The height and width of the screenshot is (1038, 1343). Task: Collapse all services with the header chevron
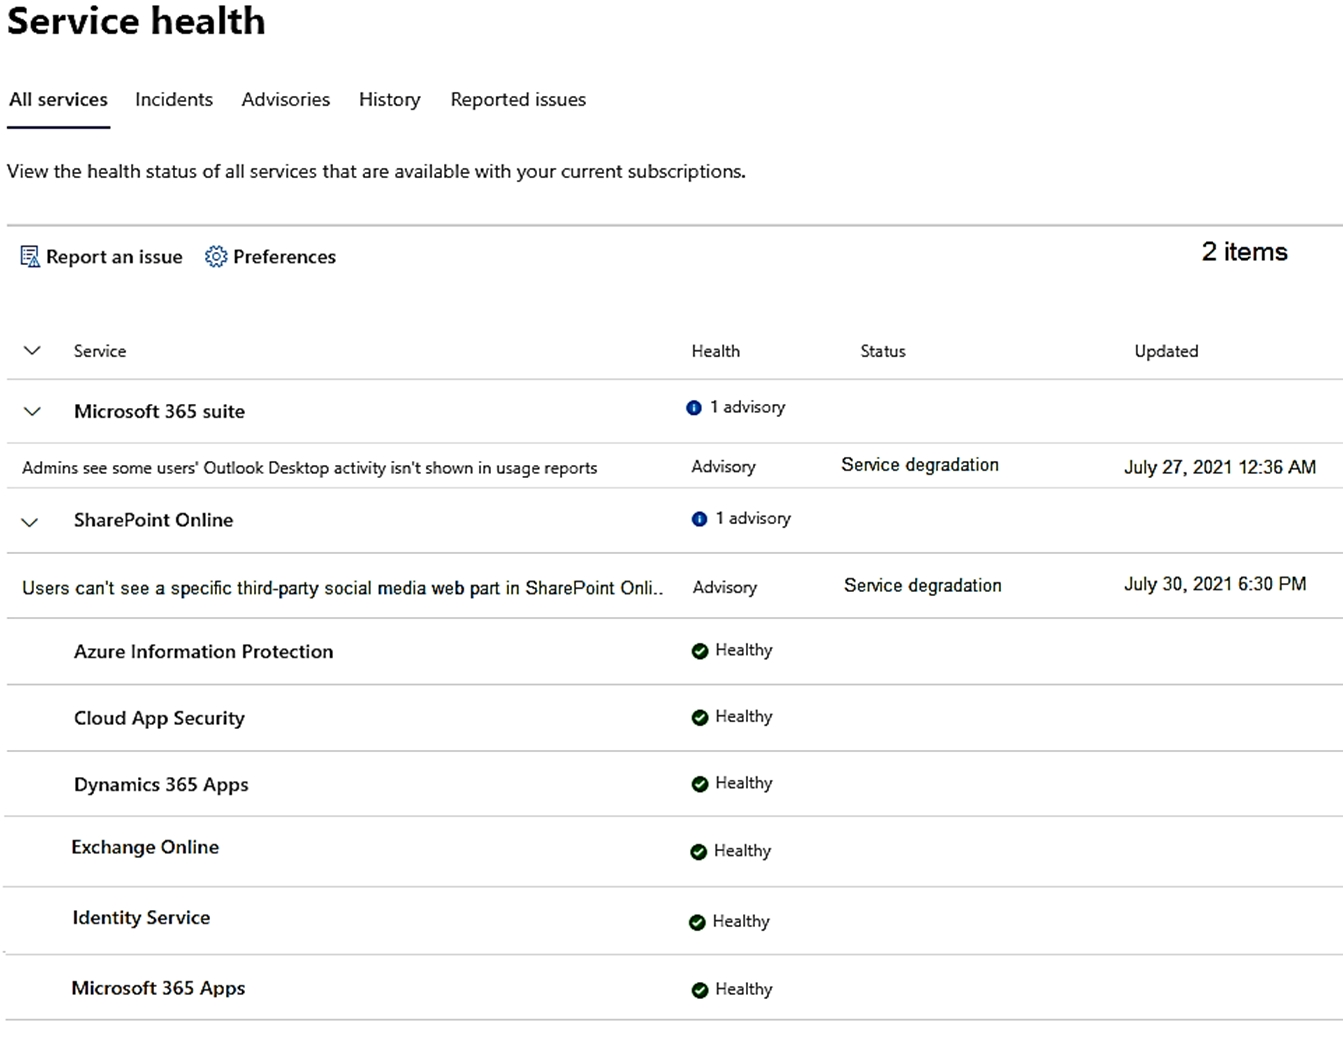click(x=32, y=351)
